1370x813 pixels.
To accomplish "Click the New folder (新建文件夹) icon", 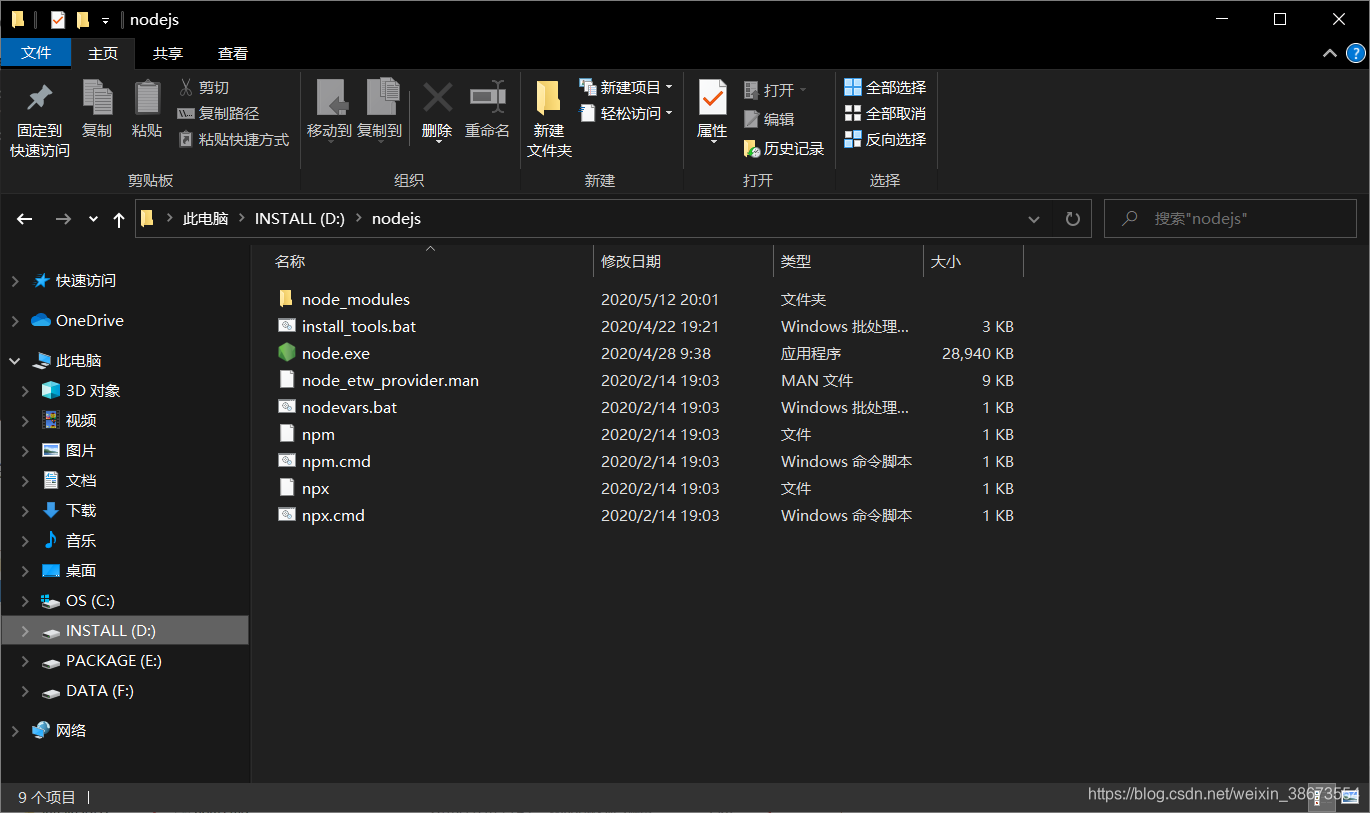I will 548,98.
